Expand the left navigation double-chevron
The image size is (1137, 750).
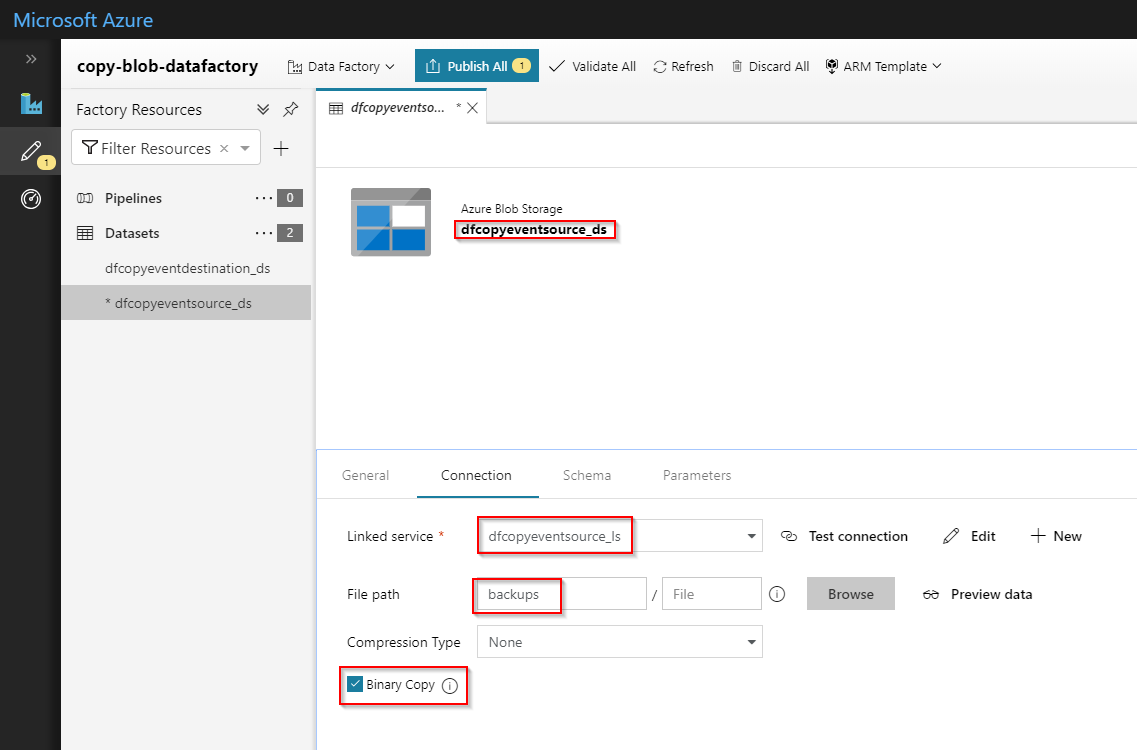30,59
